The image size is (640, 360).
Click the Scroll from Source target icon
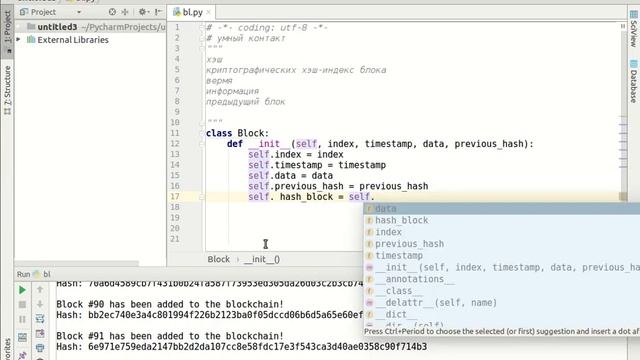[x=112, y=12]
